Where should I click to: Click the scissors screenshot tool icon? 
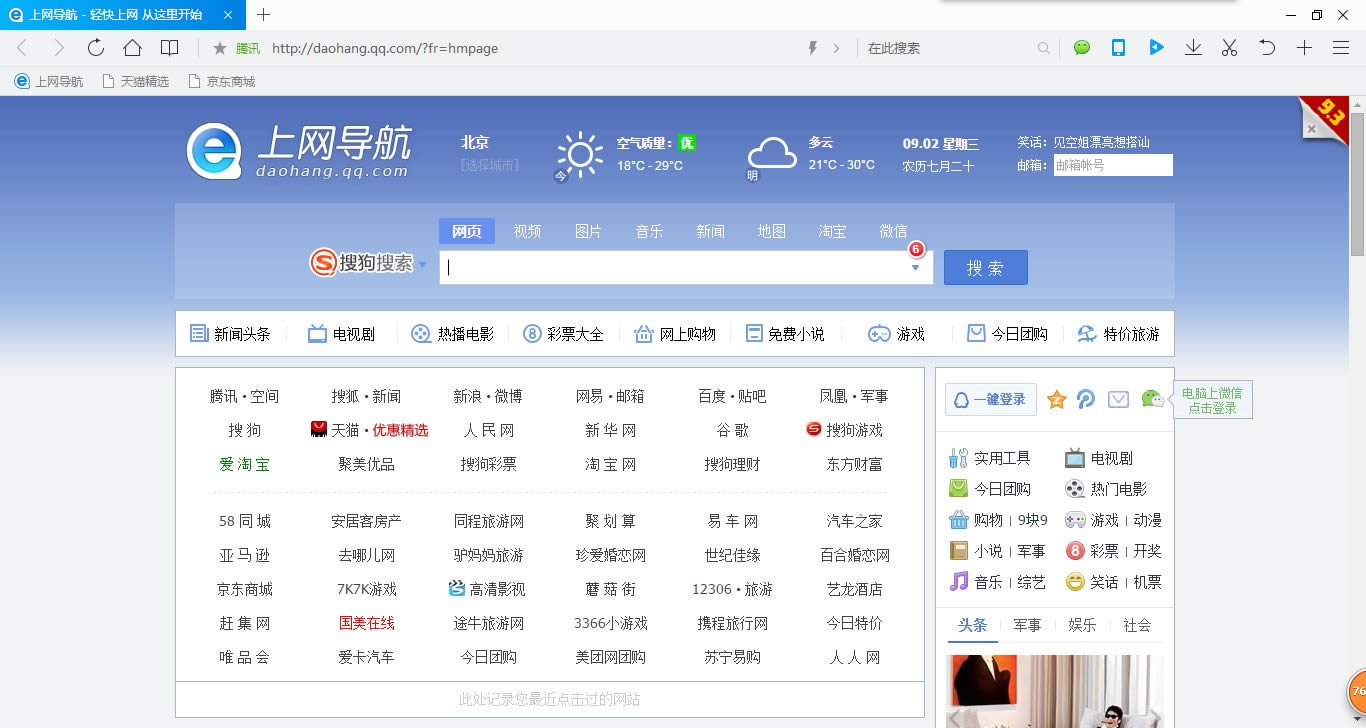[x=1229, y=48]
